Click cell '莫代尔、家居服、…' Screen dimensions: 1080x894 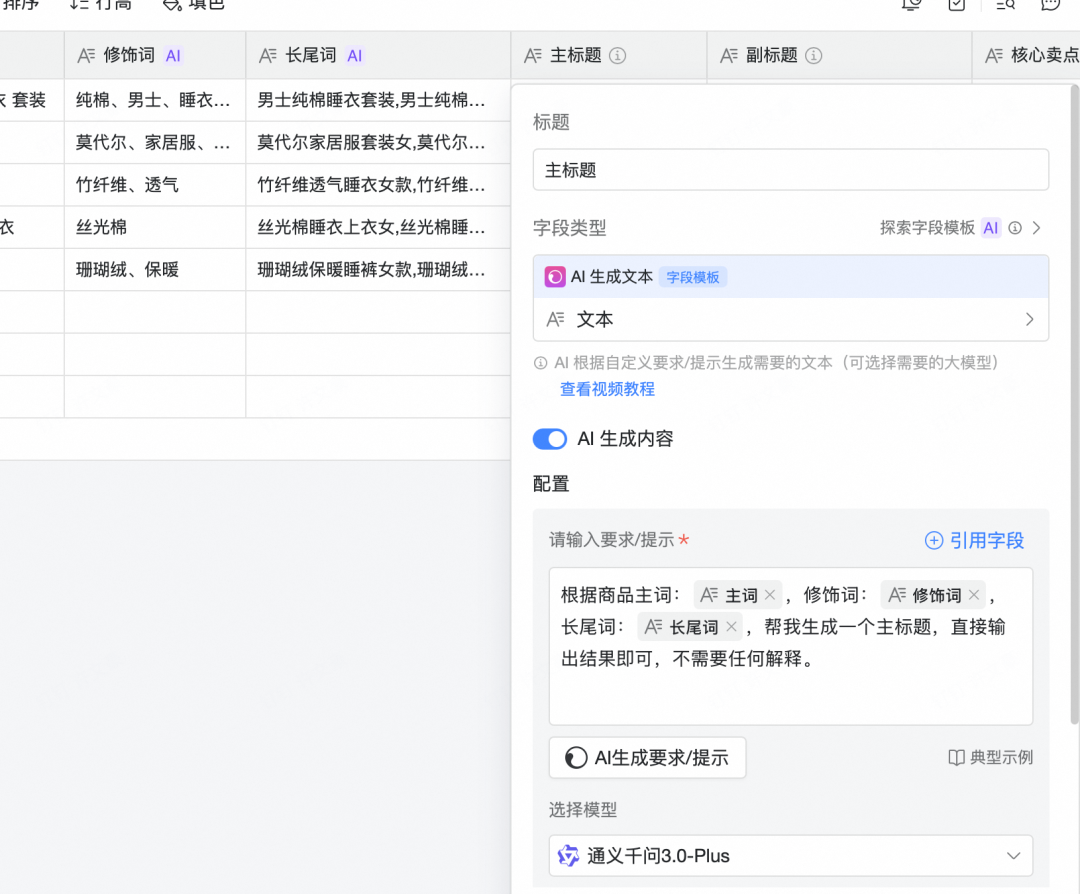[x=155, y=143]
